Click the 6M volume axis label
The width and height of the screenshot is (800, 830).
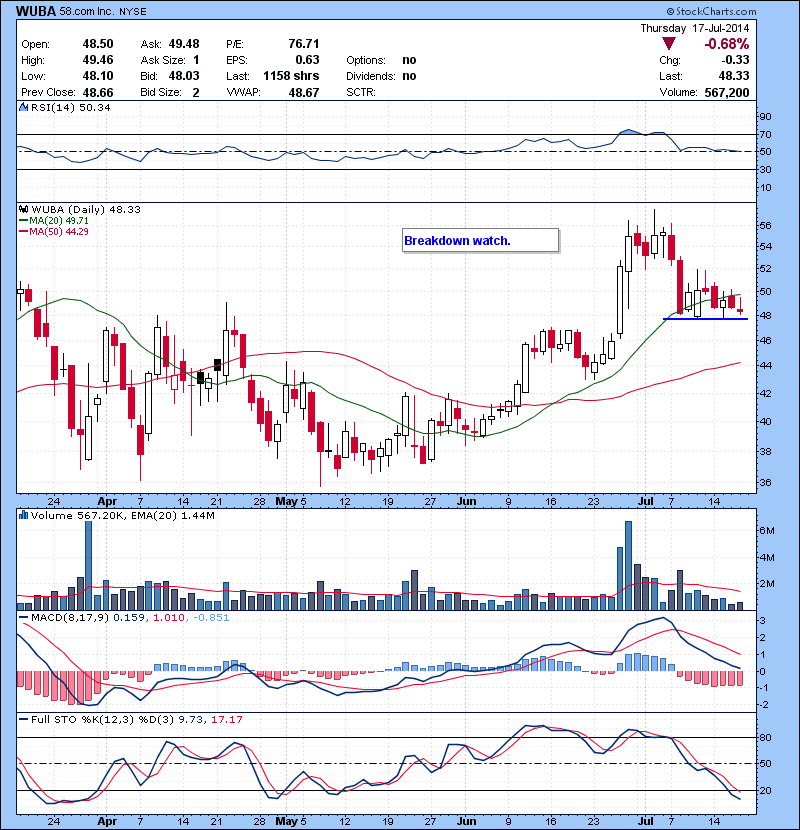pos(767,530)
